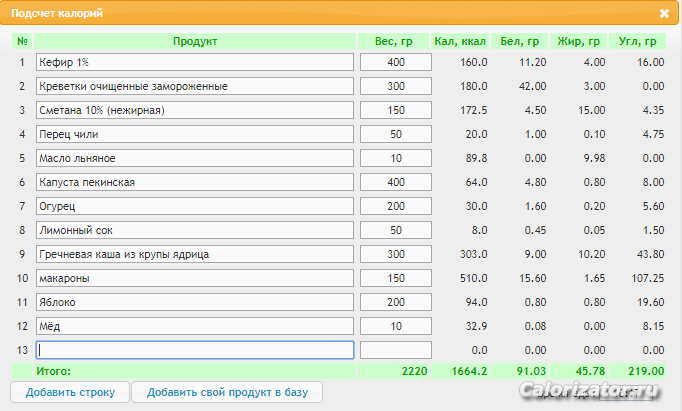Image resolution: width=682 pixels, height=411 pixels.
Task: Click the weight field for Сметана 10%
Action: pyautogui.click(x=396, y=110)
